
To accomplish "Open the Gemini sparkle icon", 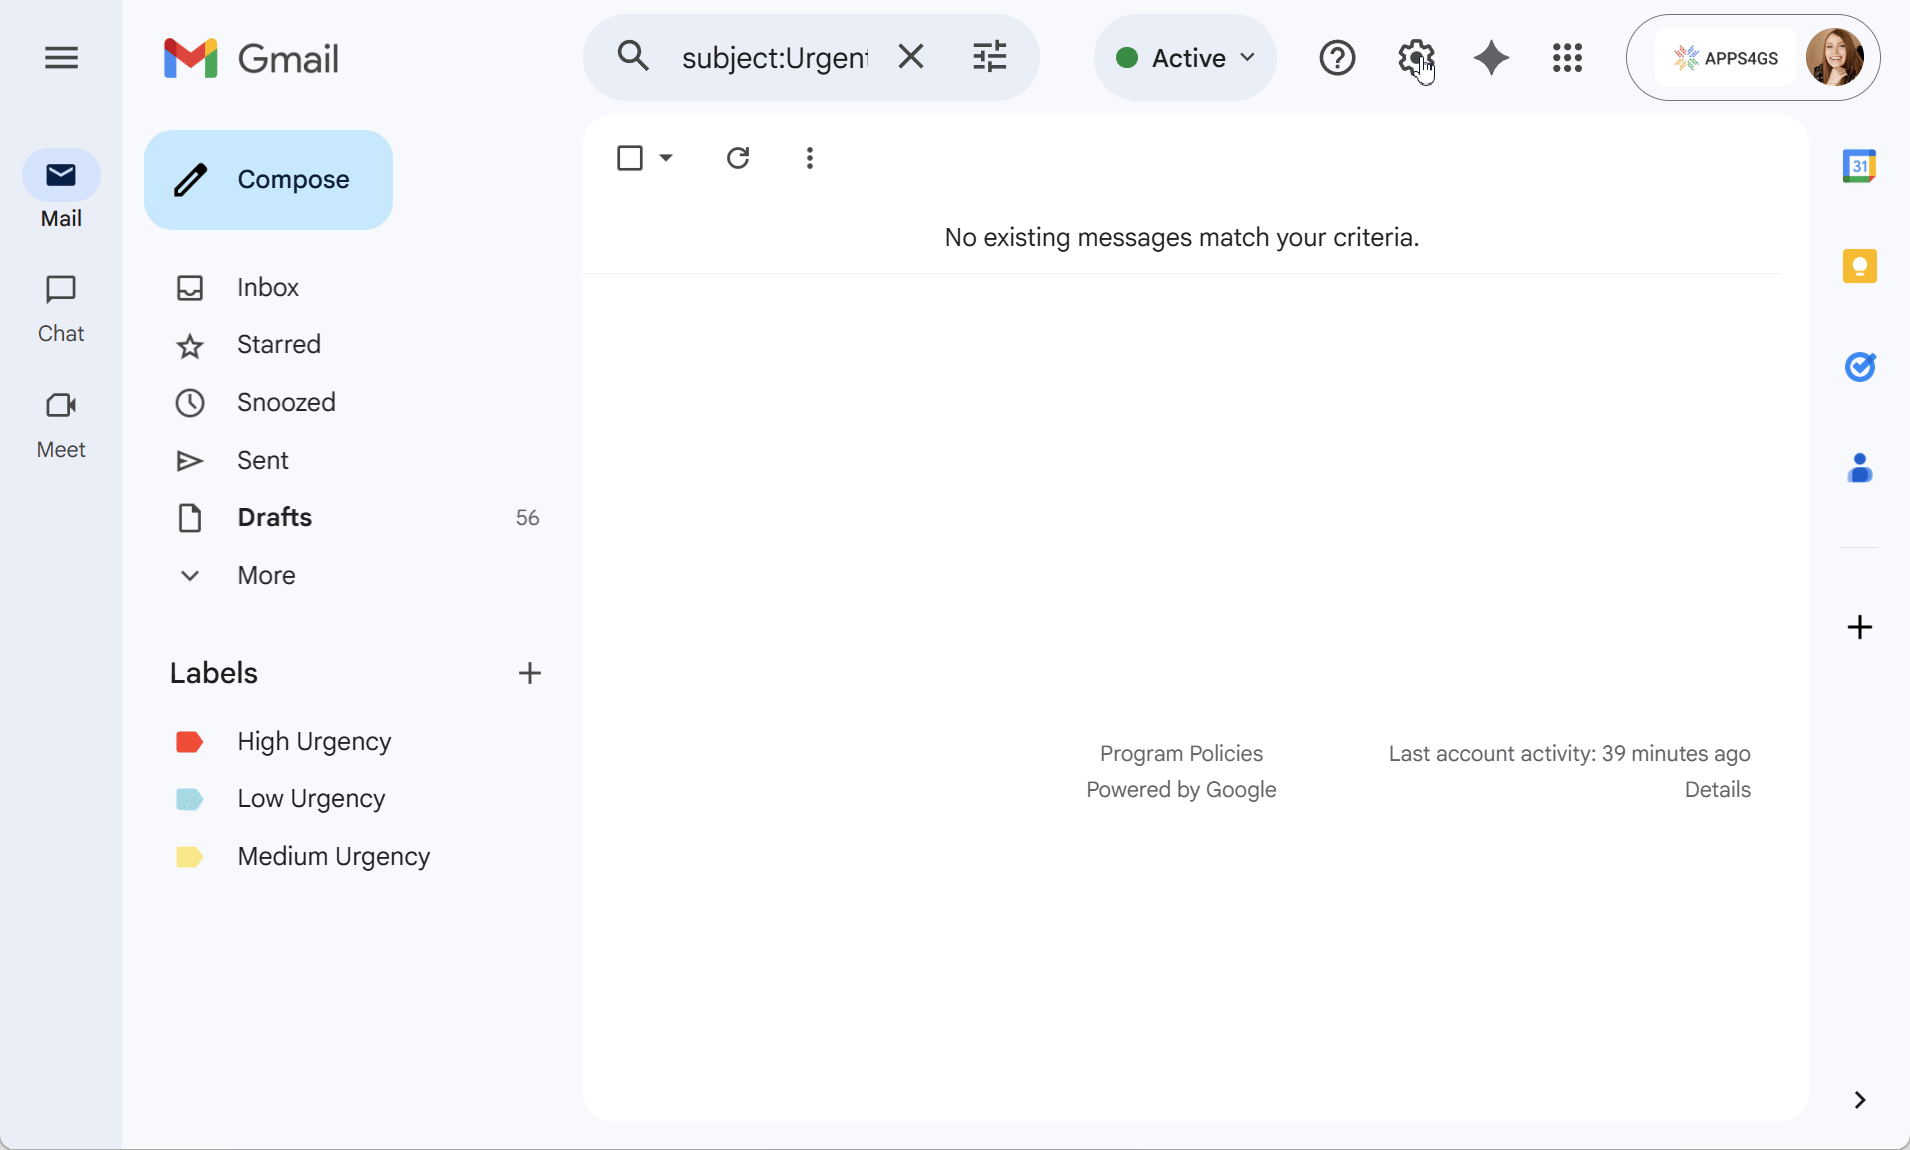I will pyautogui.click(x=1489, y=57).
